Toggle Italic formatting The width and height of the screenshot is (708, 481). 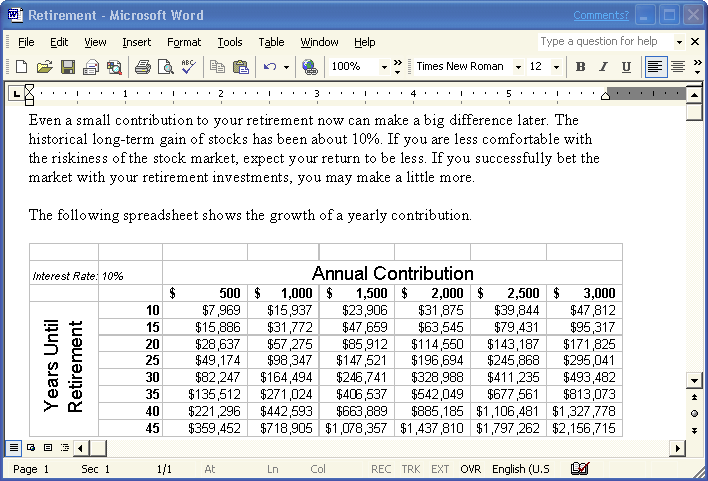(x=603, y=67)
